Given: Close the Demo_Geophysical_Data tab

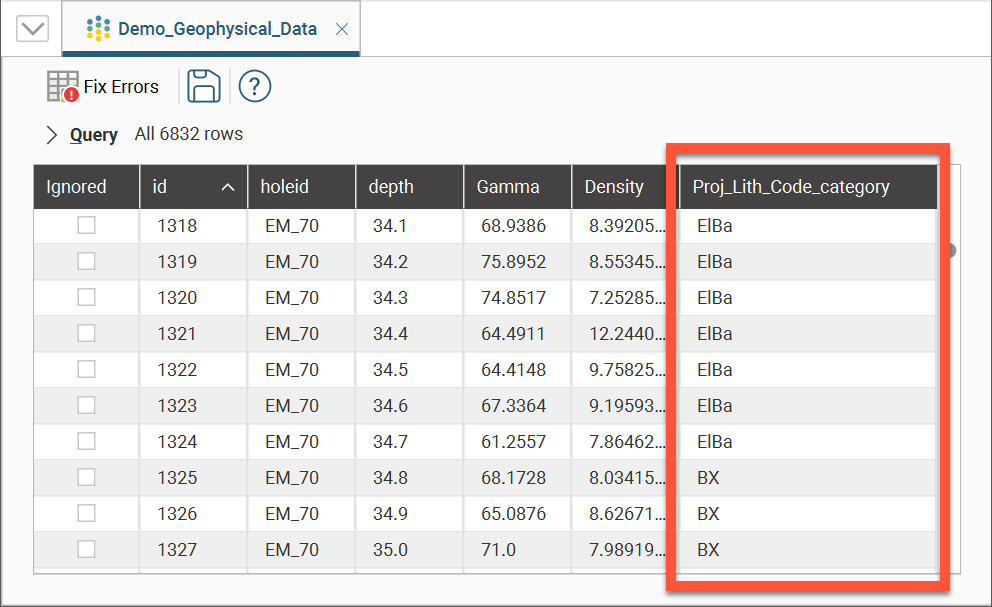Looking at the screenshot, I should (x=341, y=29).
